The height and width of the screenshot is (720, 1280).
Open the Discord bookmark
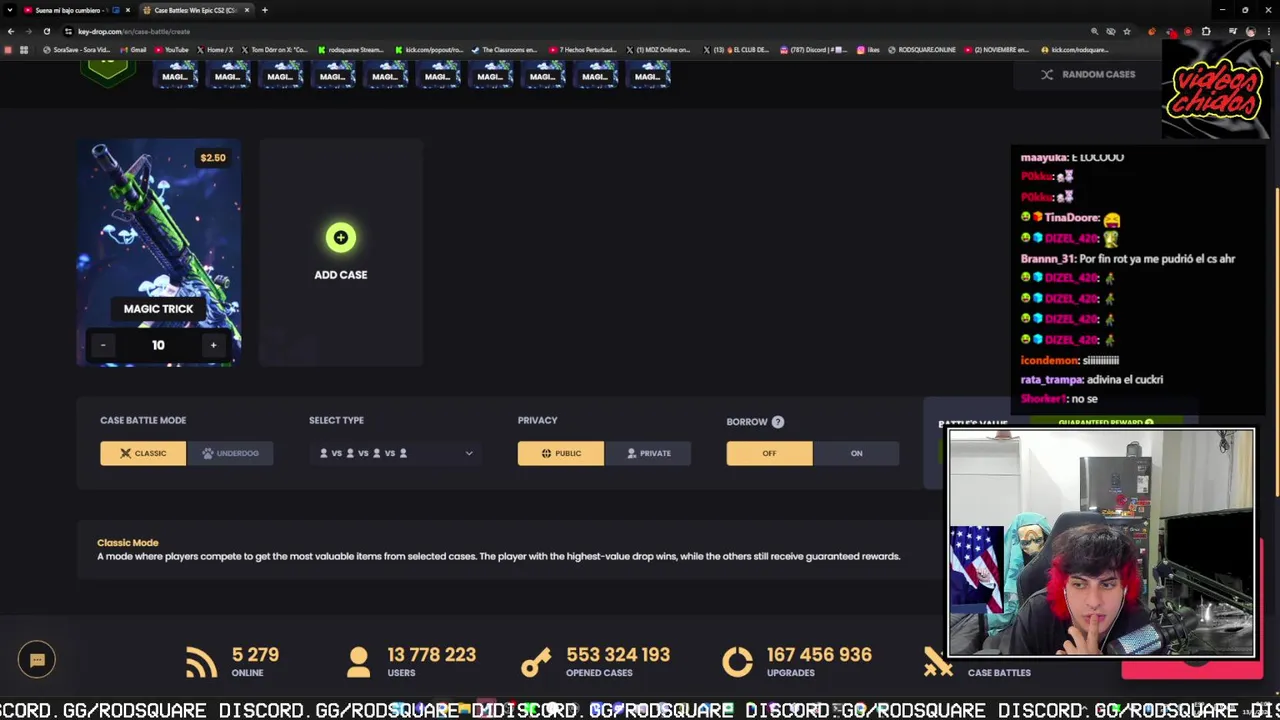tap(814, 50)
